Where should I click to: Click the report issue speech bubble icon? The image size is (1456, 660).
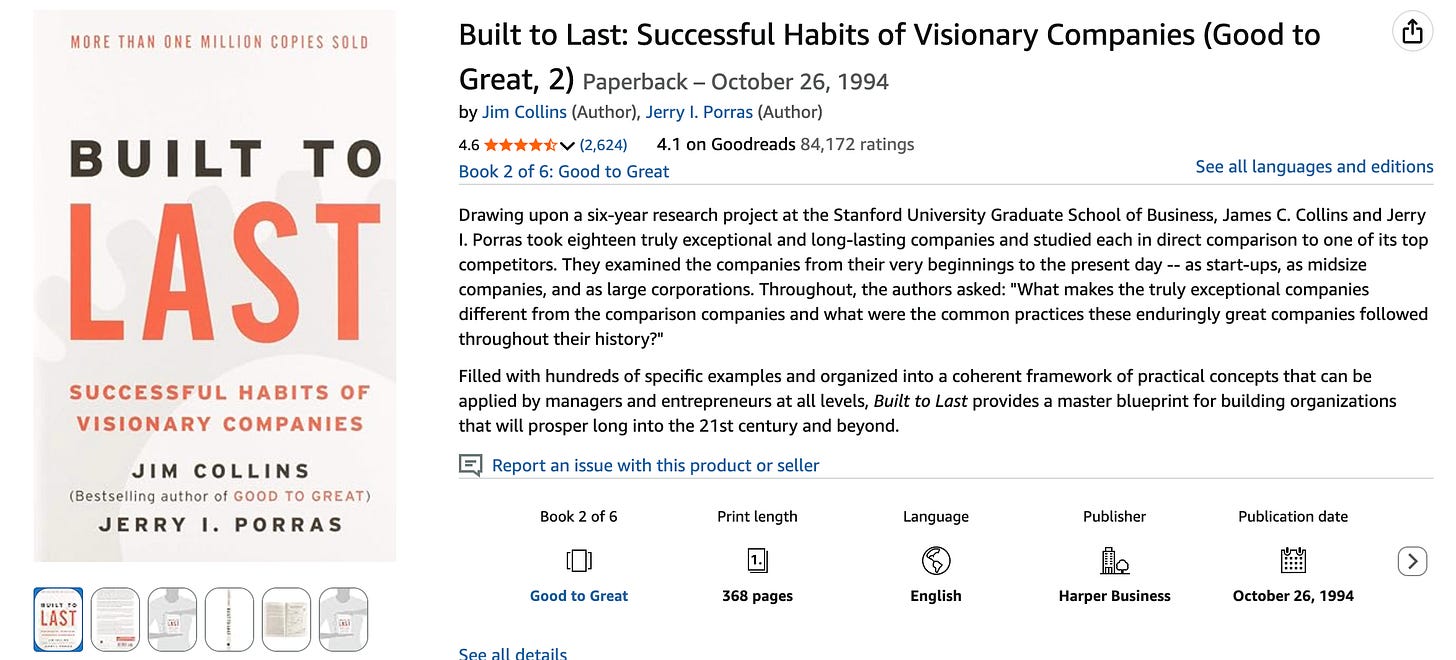coord(470,465)
